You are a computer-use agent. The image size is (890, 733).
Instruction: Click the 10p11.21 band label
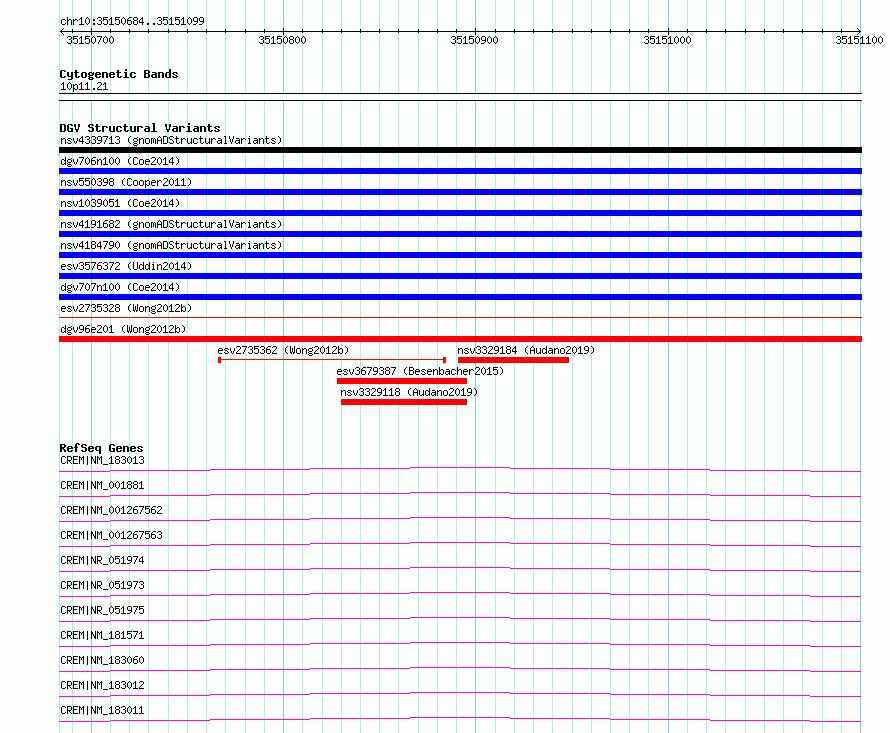tap(84, 86)
